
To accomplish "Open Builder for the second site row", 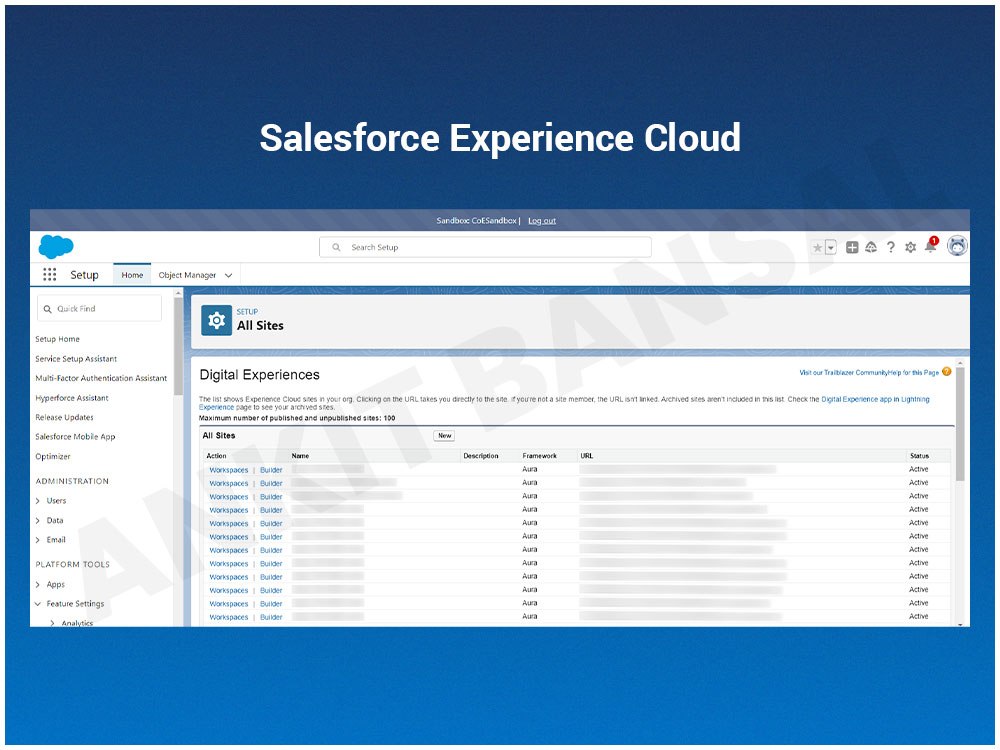I will 271,483.
